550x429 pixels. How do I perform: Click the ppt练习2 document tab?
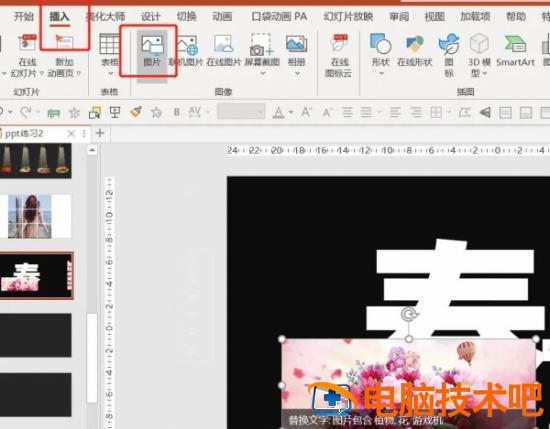pos(24,134)
